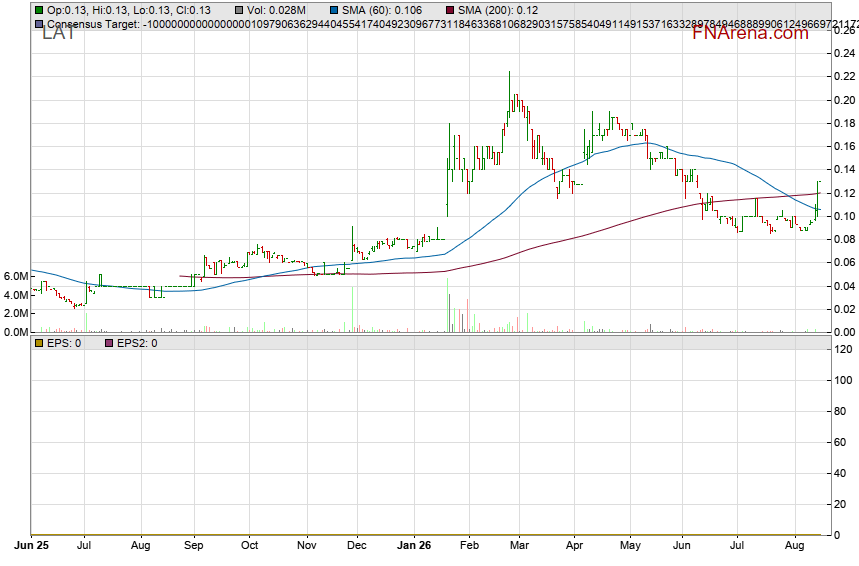Click the green OHLC legend swatch

pos(39,10)
